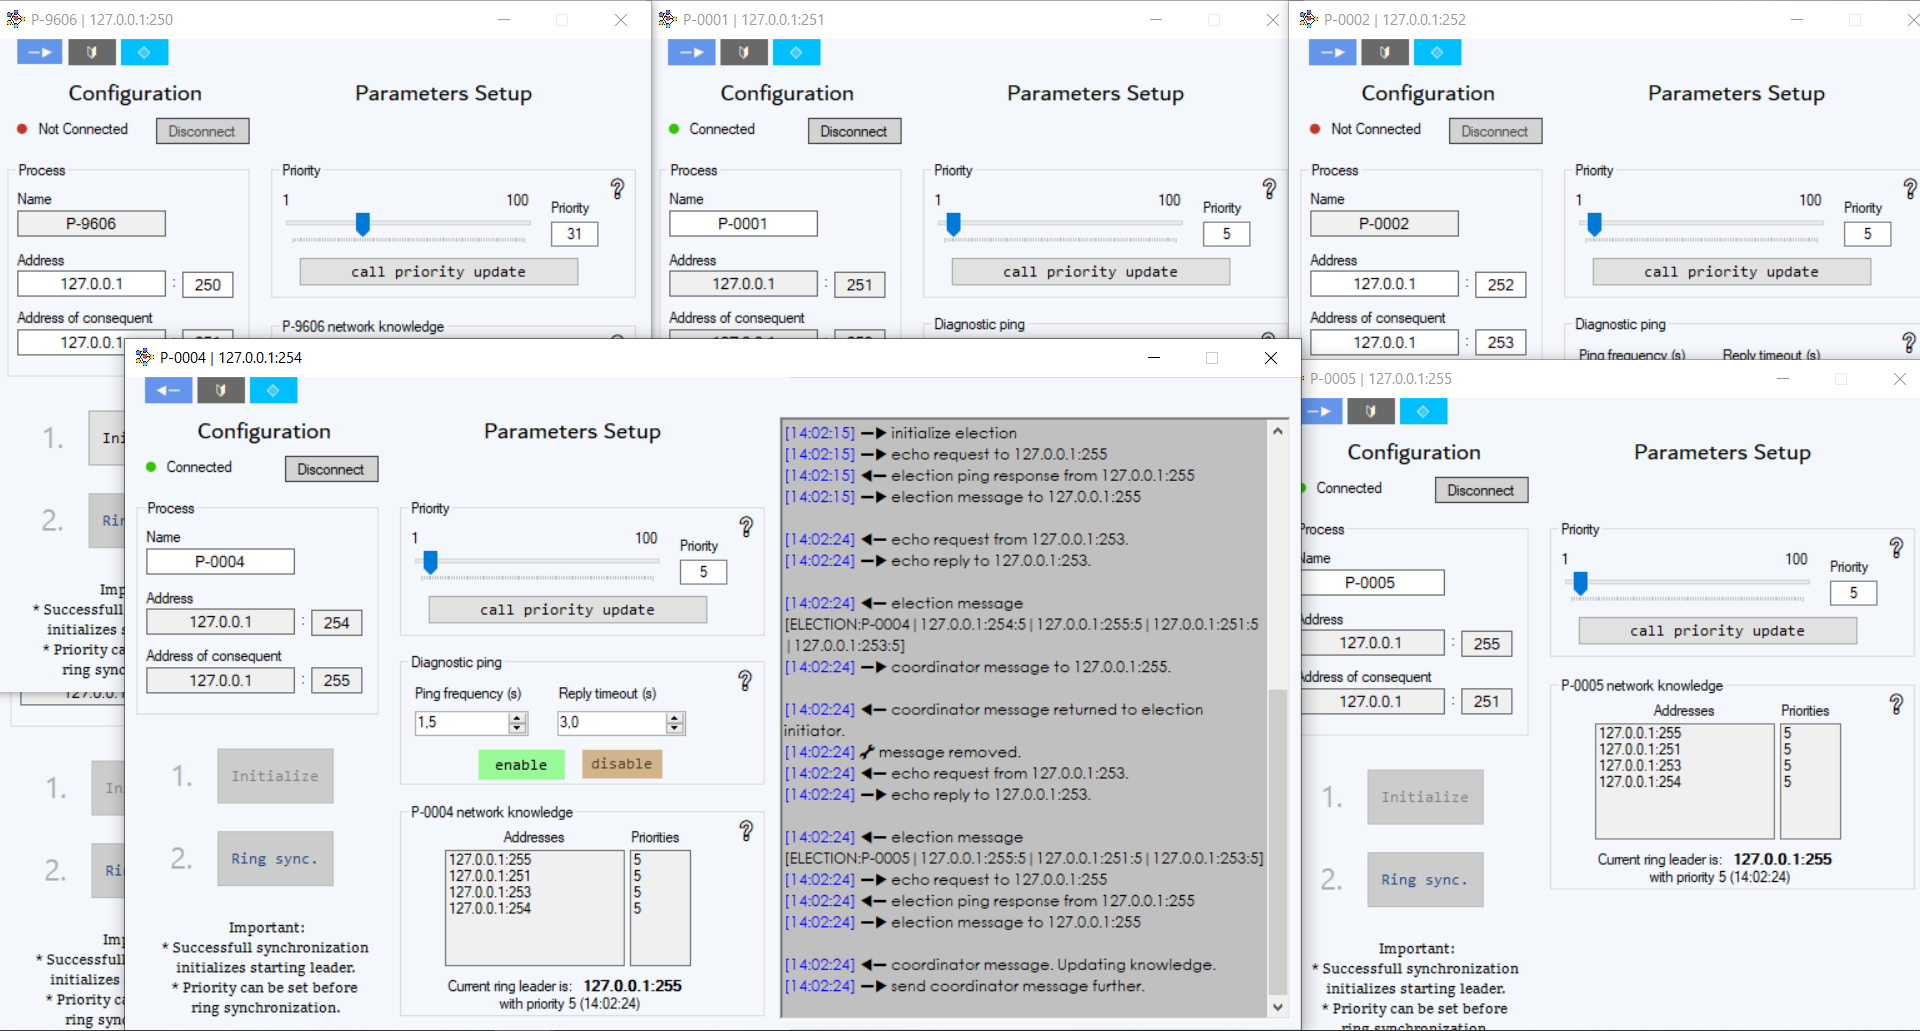Click the arrow log toggle icon in P-0001 window
1920x1031 pixels.
tap(692, 52)
